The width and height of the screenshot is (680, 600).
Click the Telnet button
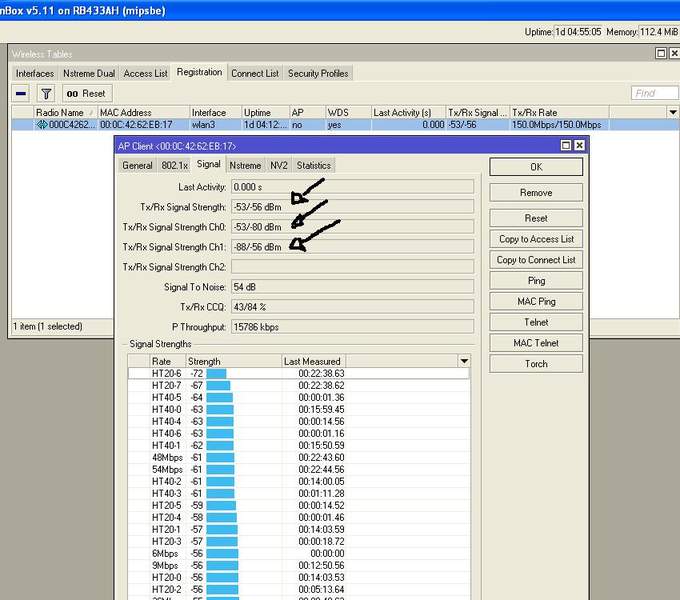coord(536,322)
